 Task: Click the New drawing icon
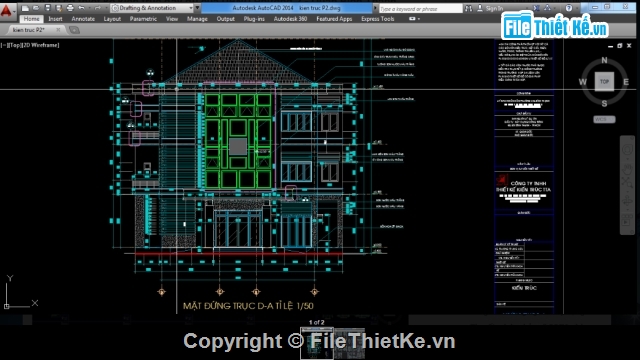click(25, 8)
